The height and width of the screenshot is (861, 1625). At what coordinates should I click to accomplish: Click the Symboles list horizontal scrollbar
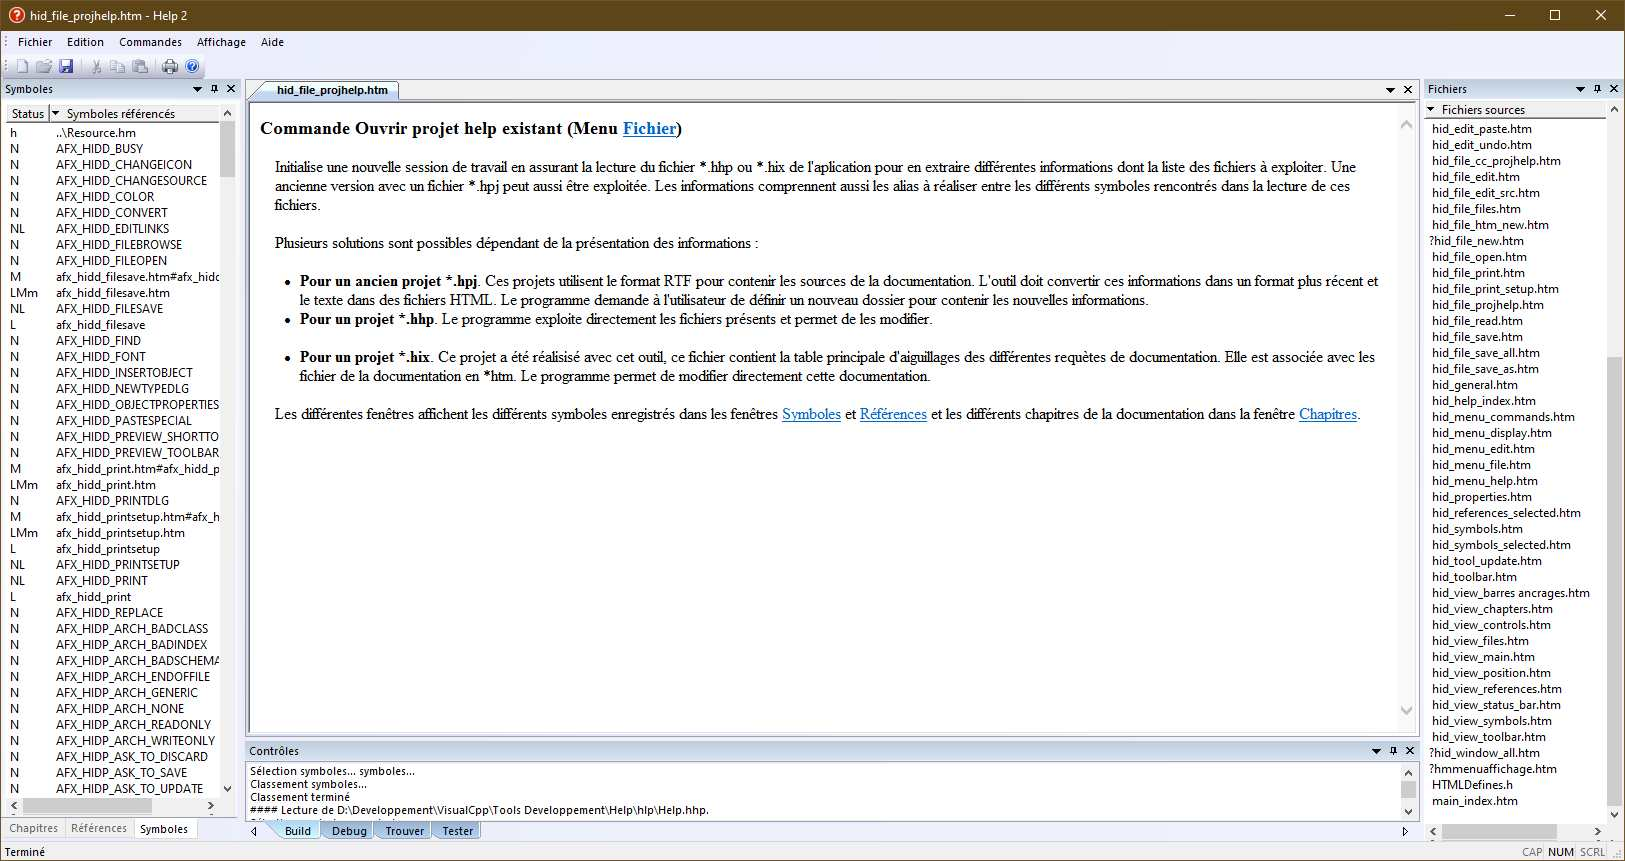110,805
